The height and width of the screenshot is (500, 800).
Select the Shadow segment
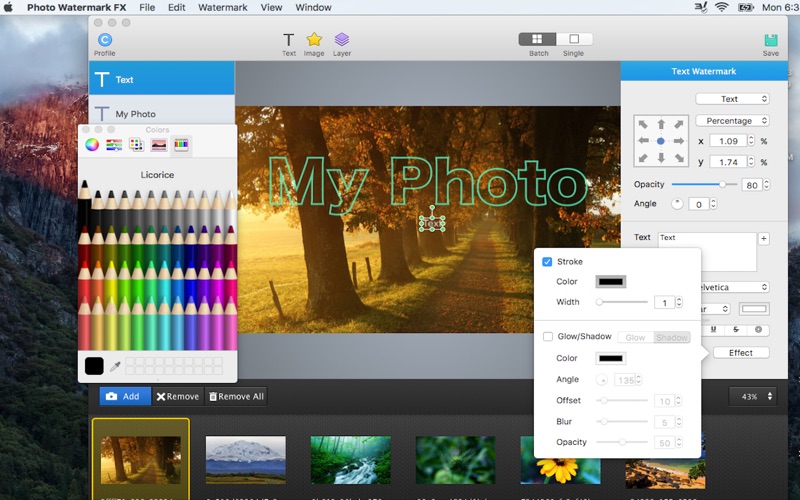click(672, 337)
